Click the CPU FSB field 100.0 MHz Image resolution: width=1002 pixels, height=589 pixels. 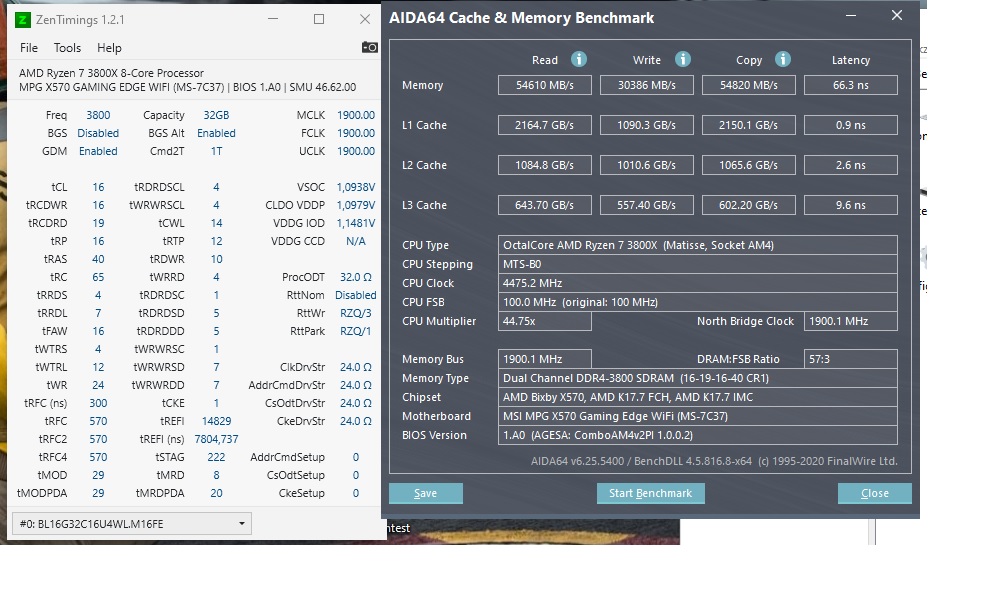point(698,302)
